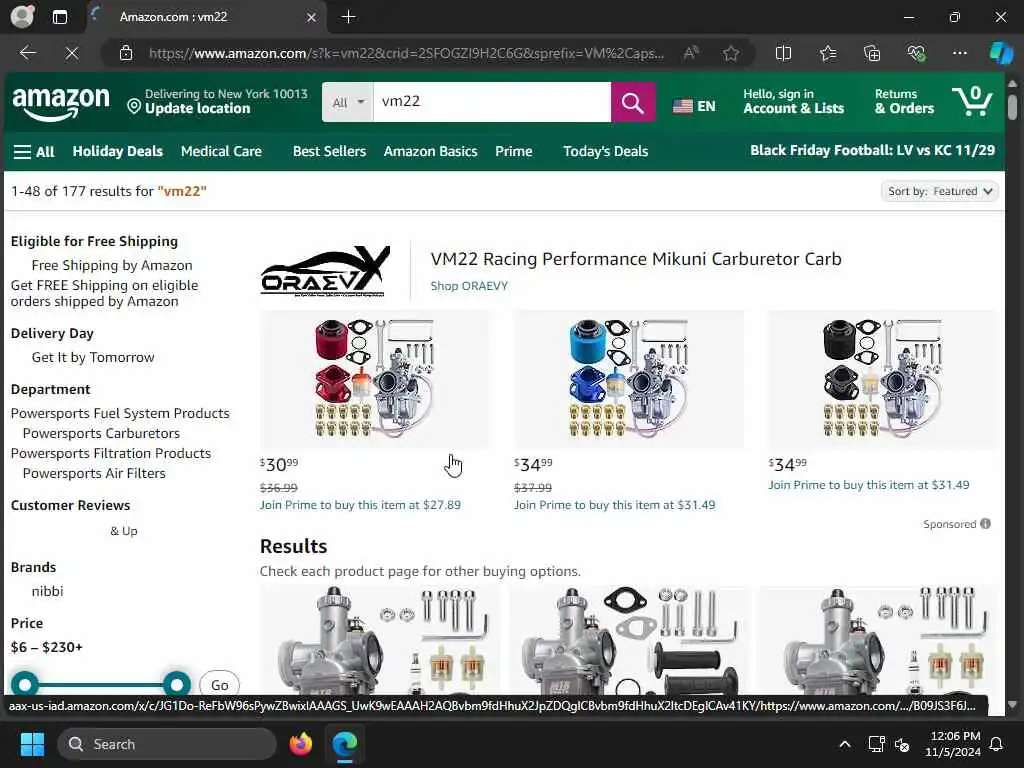1024x768 pixels.
Task: Open red carburetor kit $30.99 thumbnail
Action: [375, 379]
